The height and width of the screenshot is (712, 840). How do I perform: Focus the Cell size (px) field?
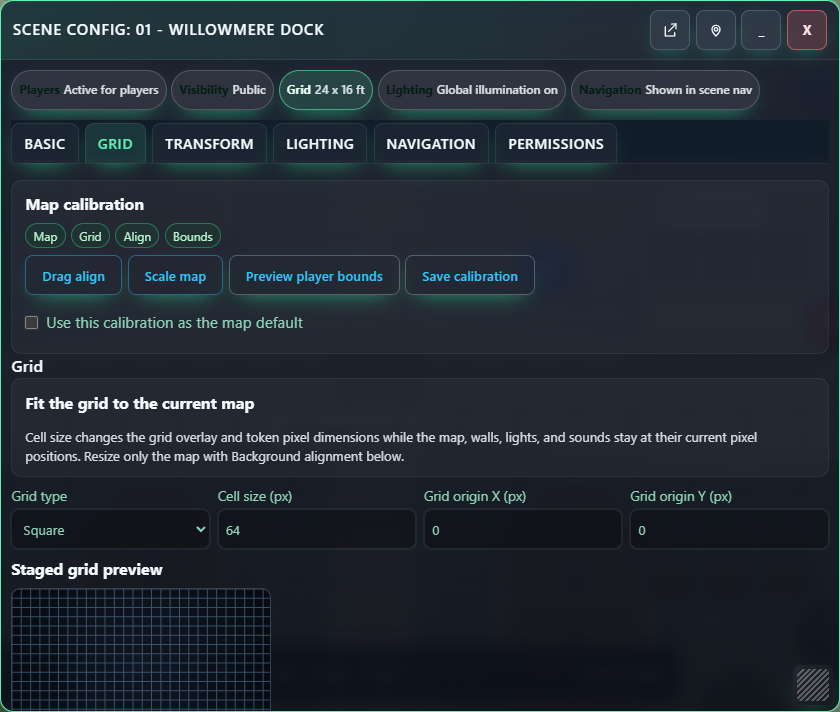(x=317, y=529)
